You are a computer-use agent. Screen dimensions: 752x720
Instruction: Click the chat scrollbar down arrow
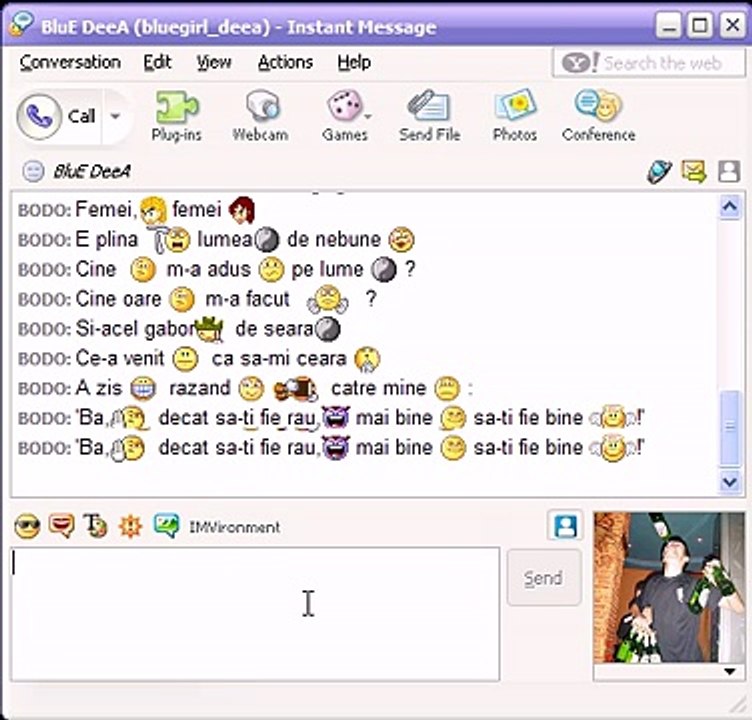click(x=729, y=481)
